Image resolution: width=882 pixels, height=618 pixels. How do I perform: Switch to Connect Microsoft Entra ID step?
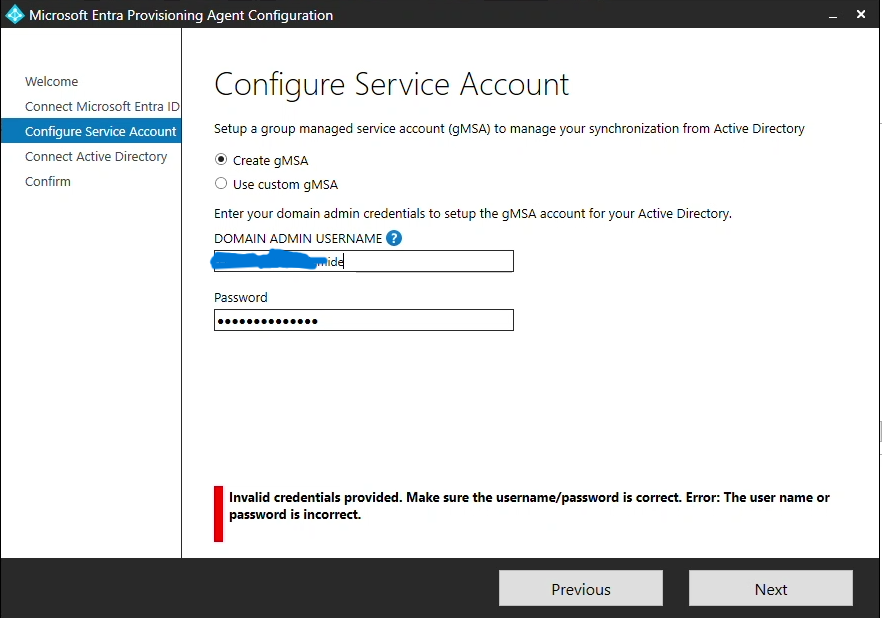tap(102, 106)
